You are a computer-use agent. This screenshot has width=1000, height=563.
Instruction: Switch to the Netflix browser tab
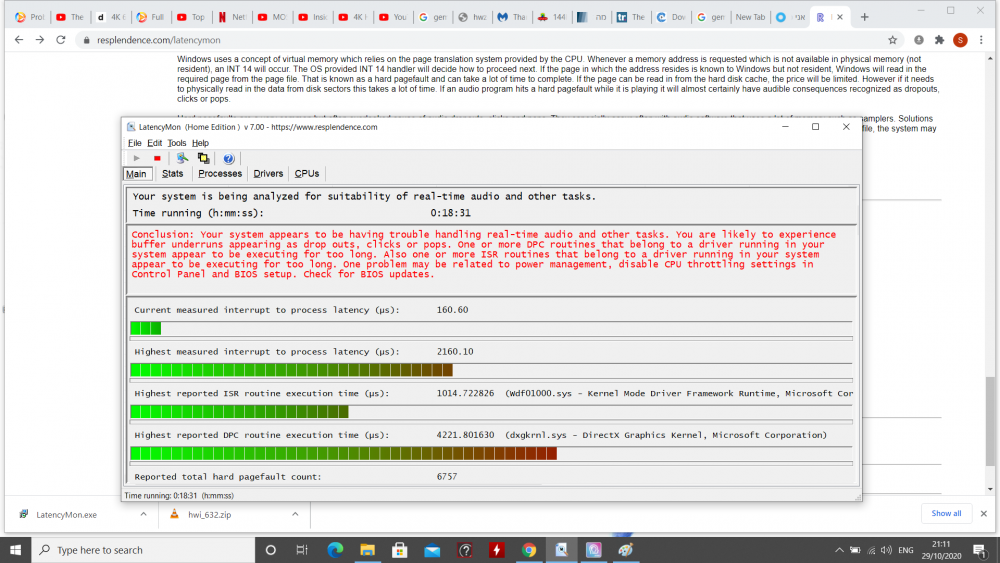point(232,17)
